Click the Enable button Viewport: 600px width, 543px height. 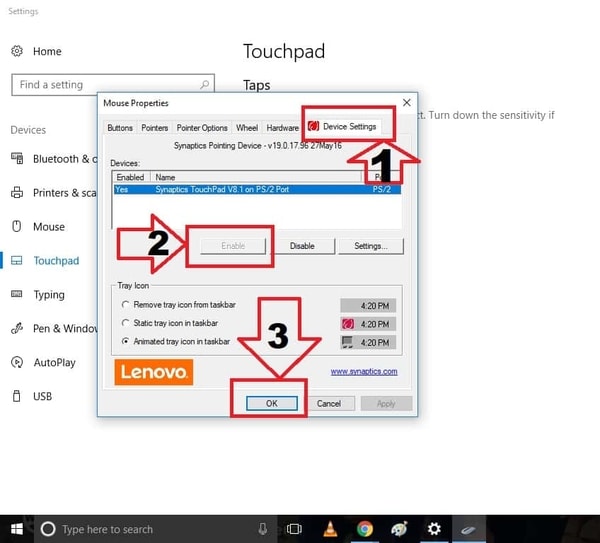click(233, 246)
